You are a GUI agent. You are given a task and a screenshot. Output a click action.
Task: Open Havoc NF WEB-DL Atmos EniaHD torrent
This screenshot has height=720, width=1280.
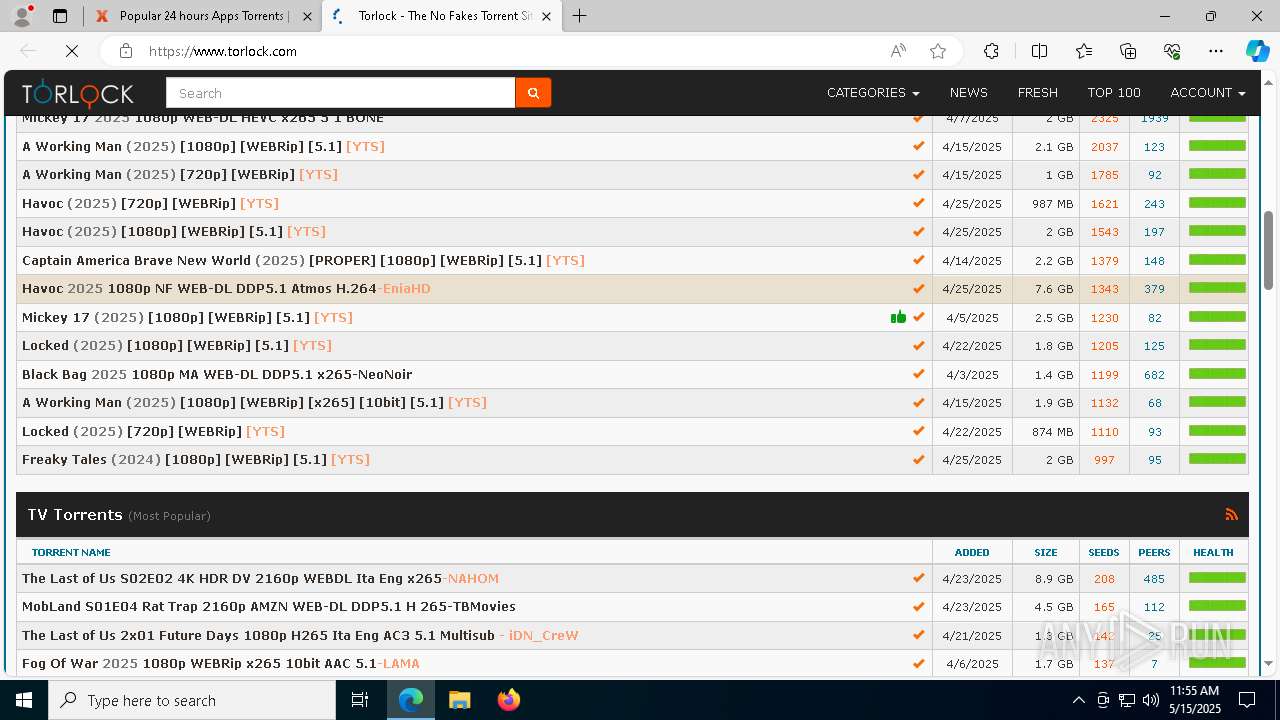click(226, 289)
